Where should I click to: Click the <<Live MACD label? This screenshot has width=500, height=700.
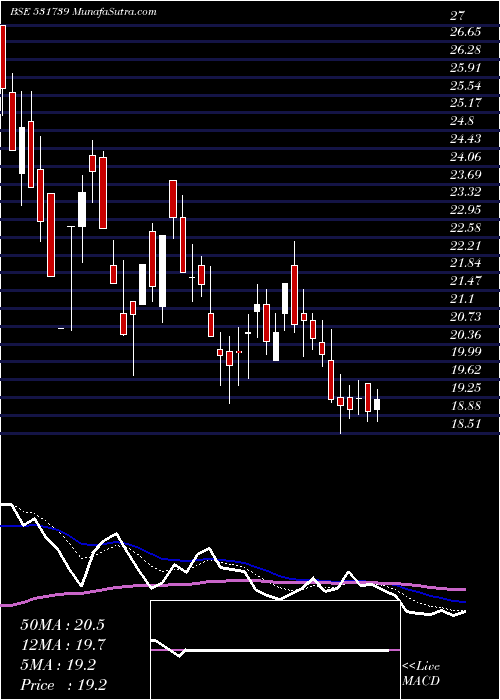pyautogui.click(x=421, y=674)
